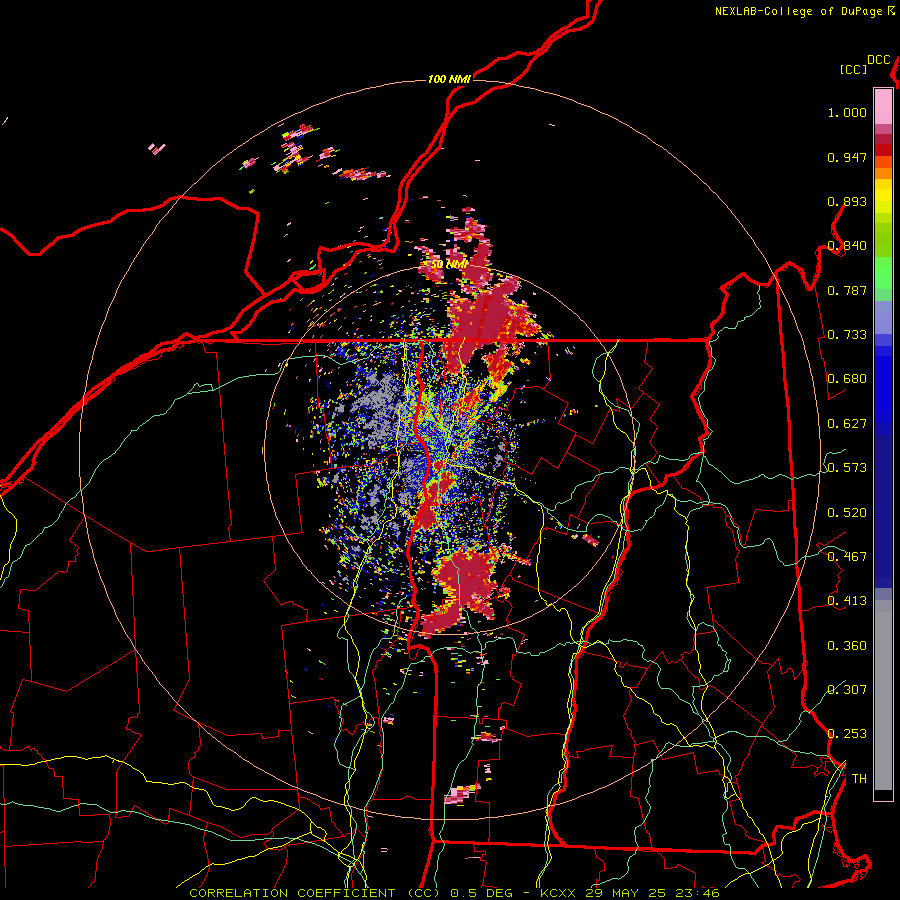Click the 0.253 color scale value

coord(847,734)
